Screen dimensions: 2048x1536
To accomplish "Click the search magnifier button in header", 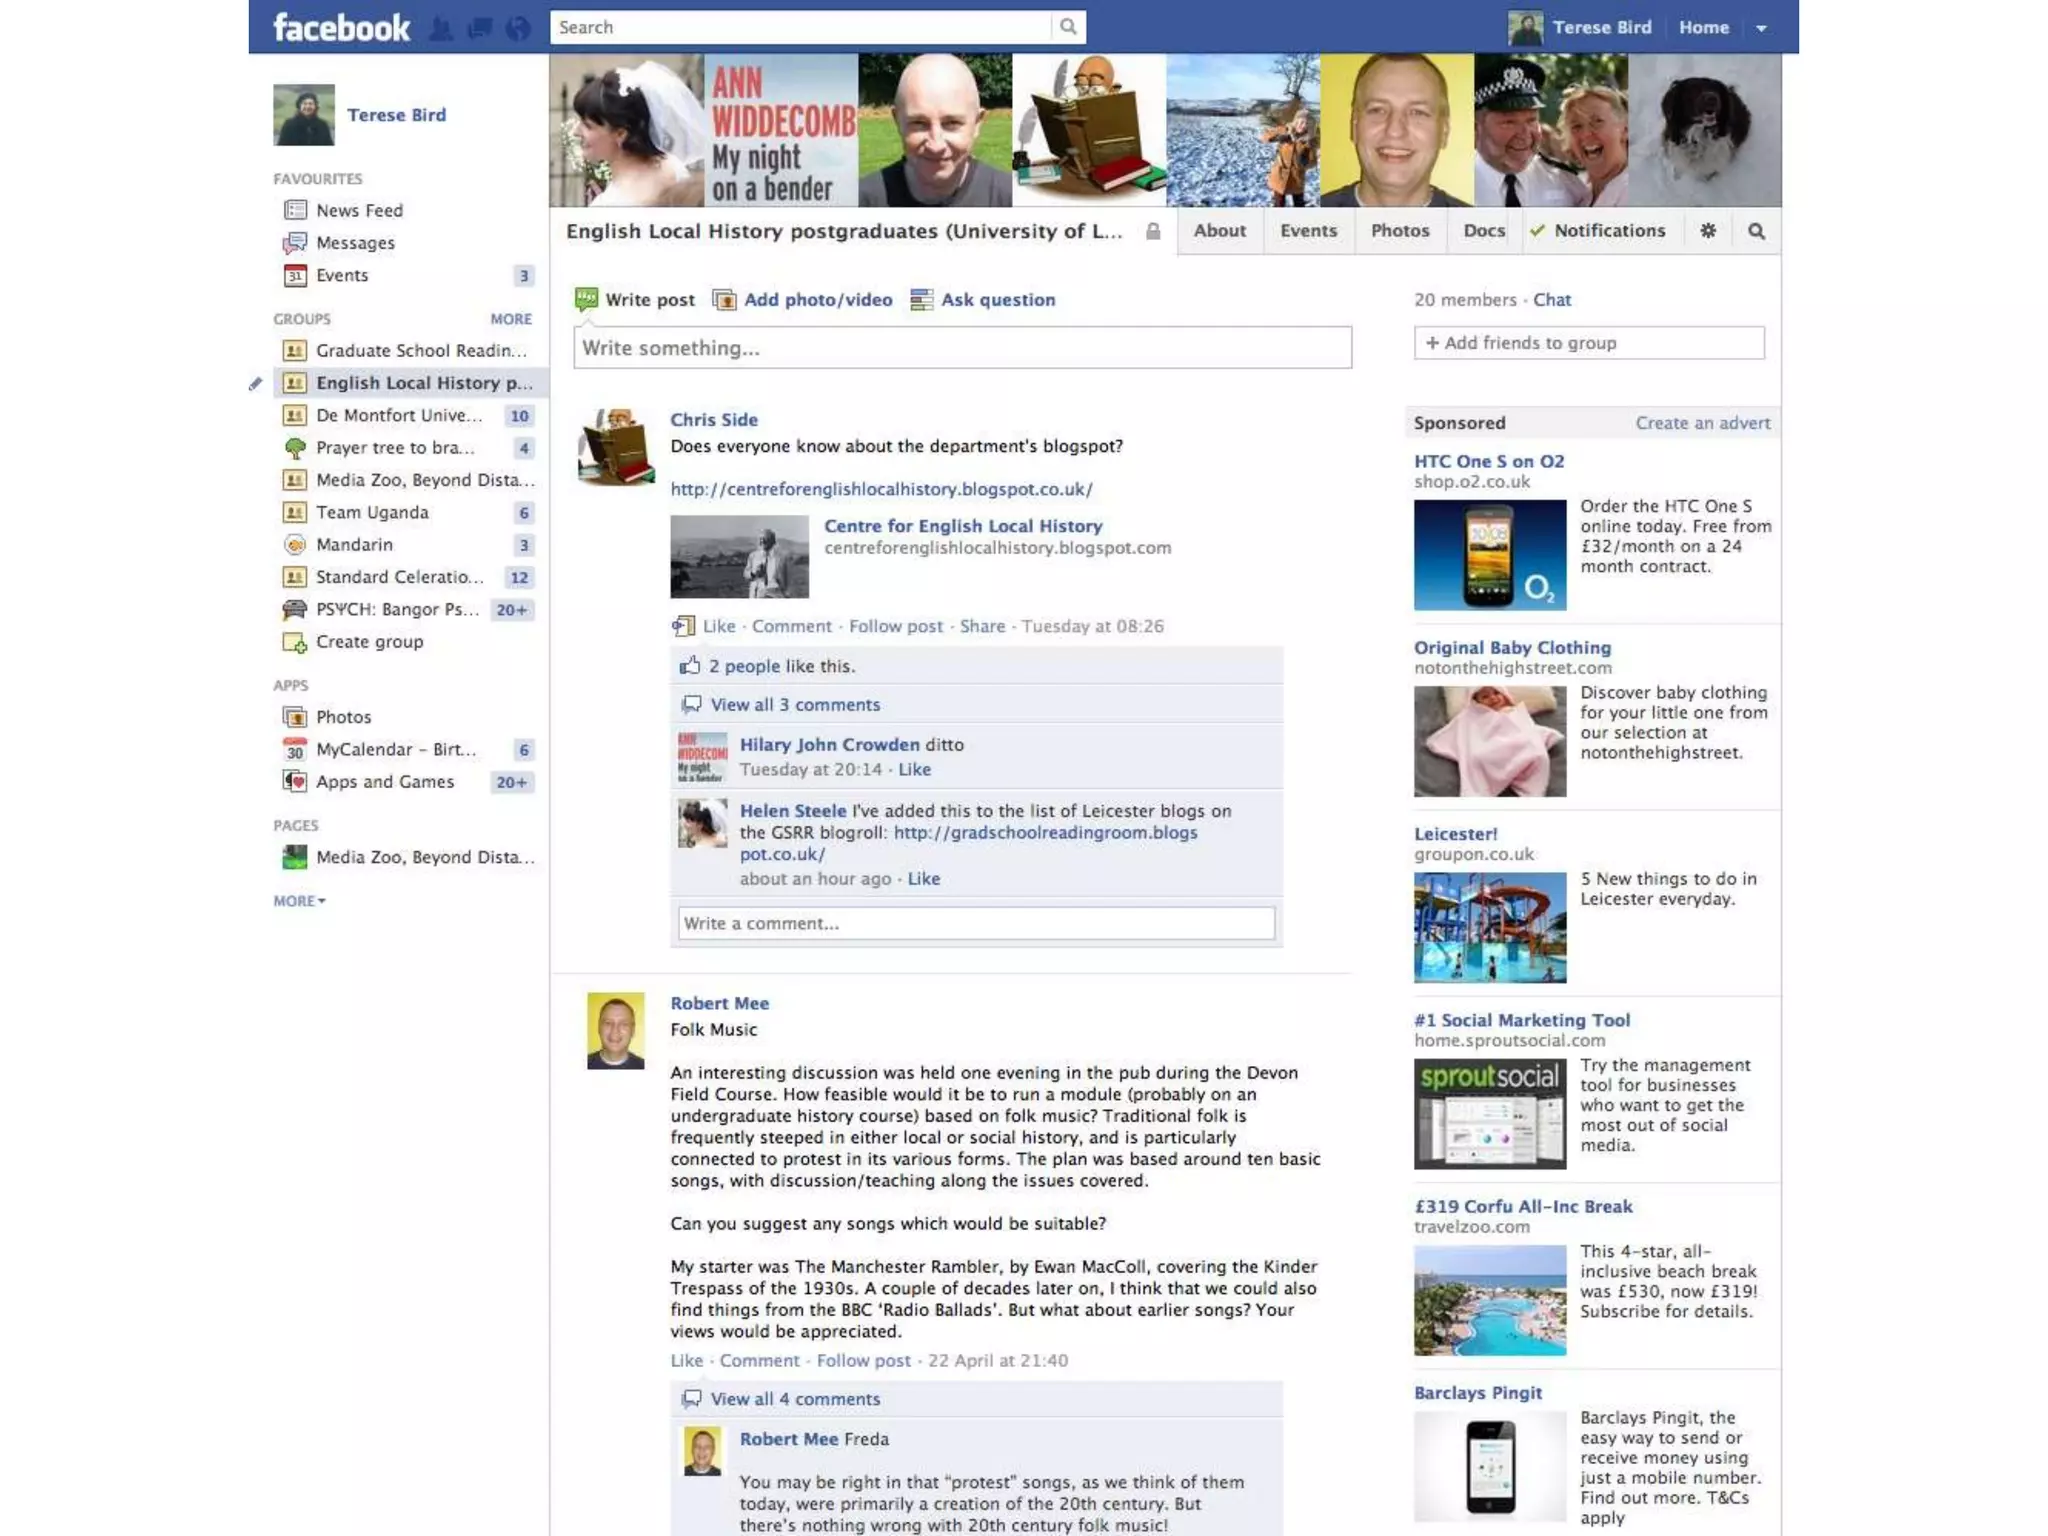I will [1068, 27].
